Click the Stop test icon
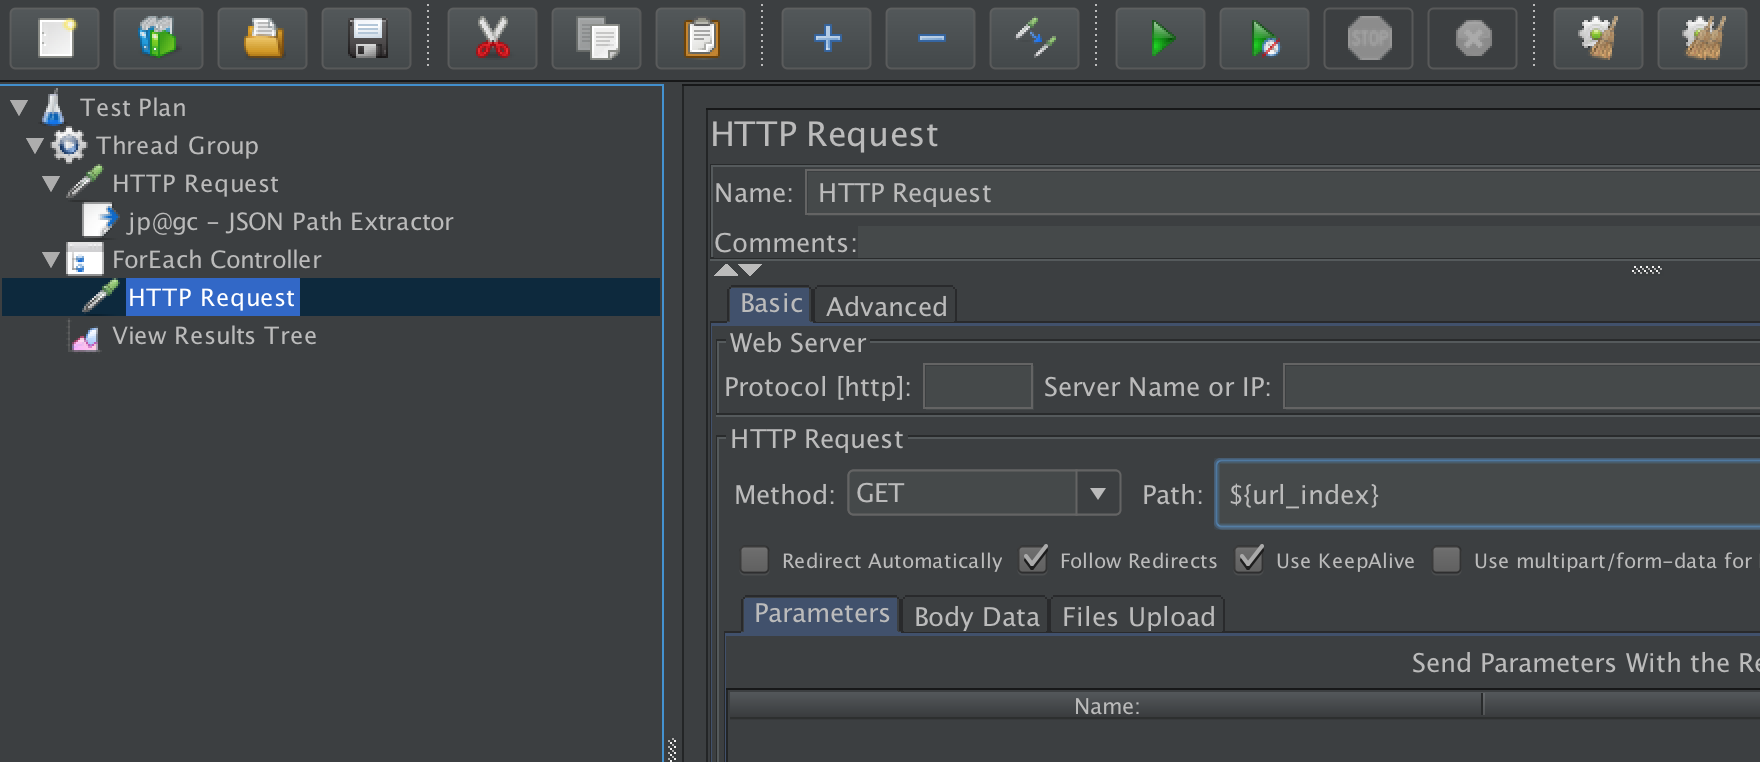This screenshot has width=1760, height=762. coord(1368,39)
